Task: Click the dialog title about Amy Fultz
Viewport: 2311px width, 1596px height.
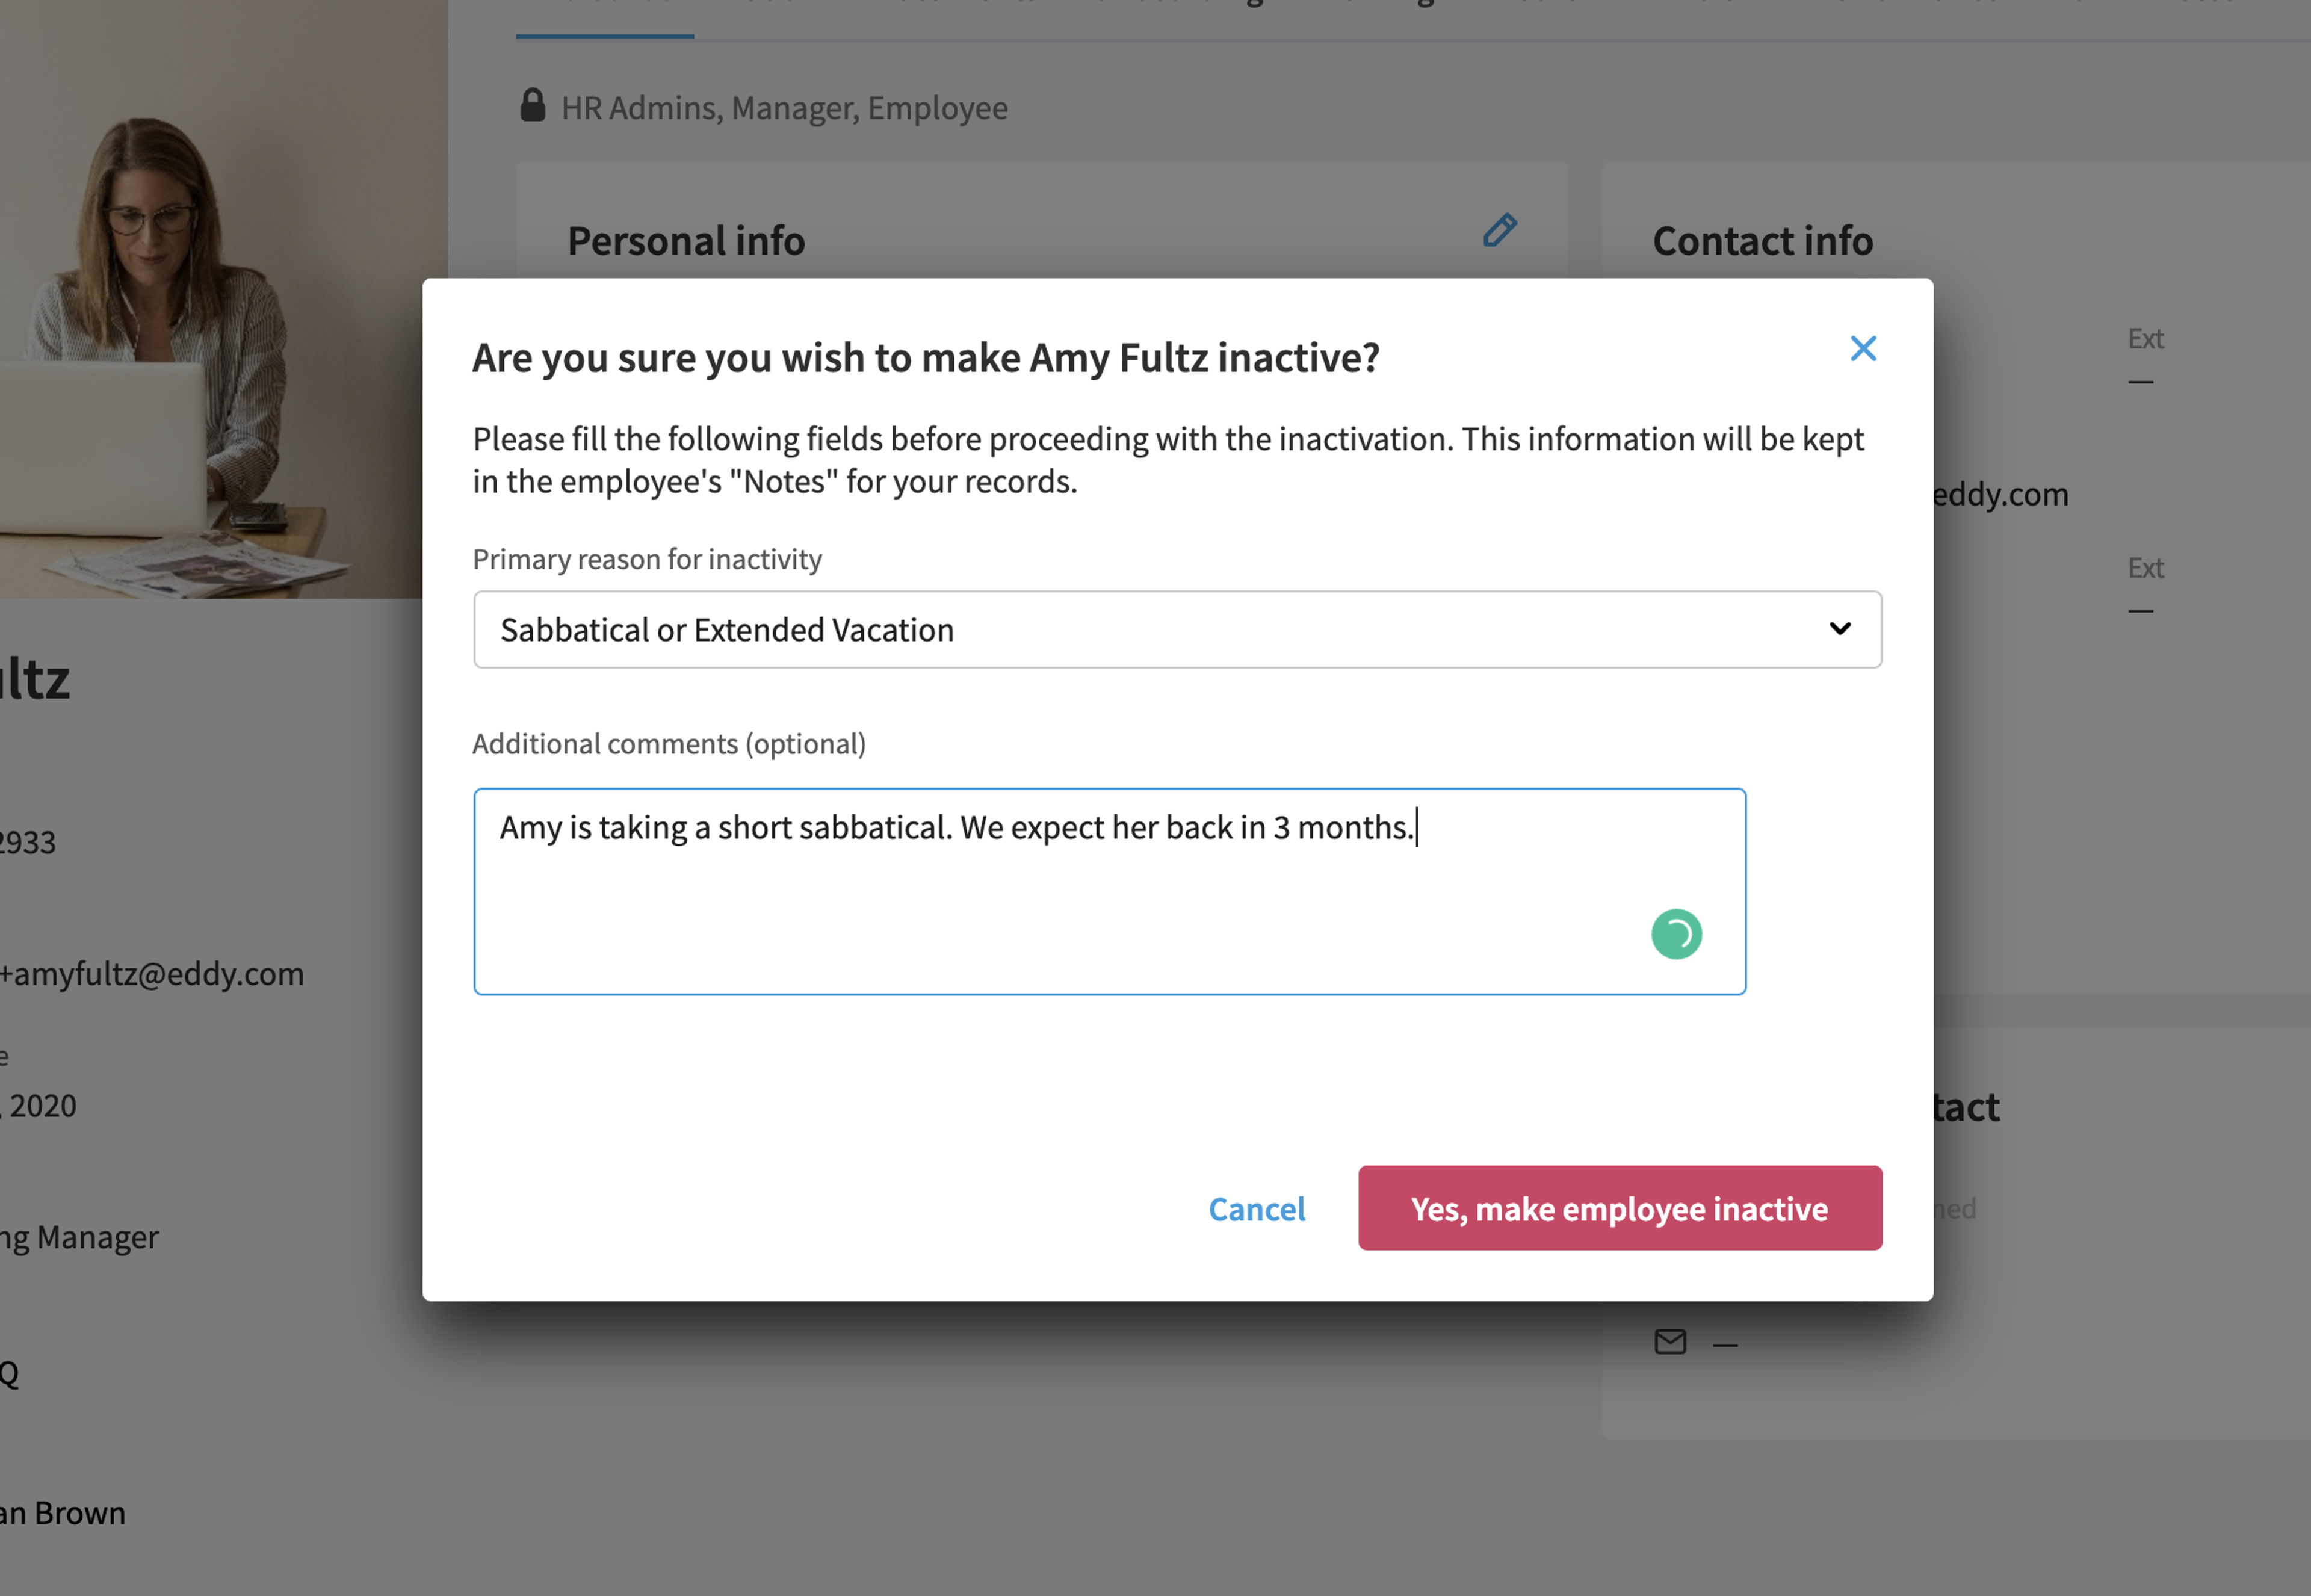Action: [x=926, y=358]
